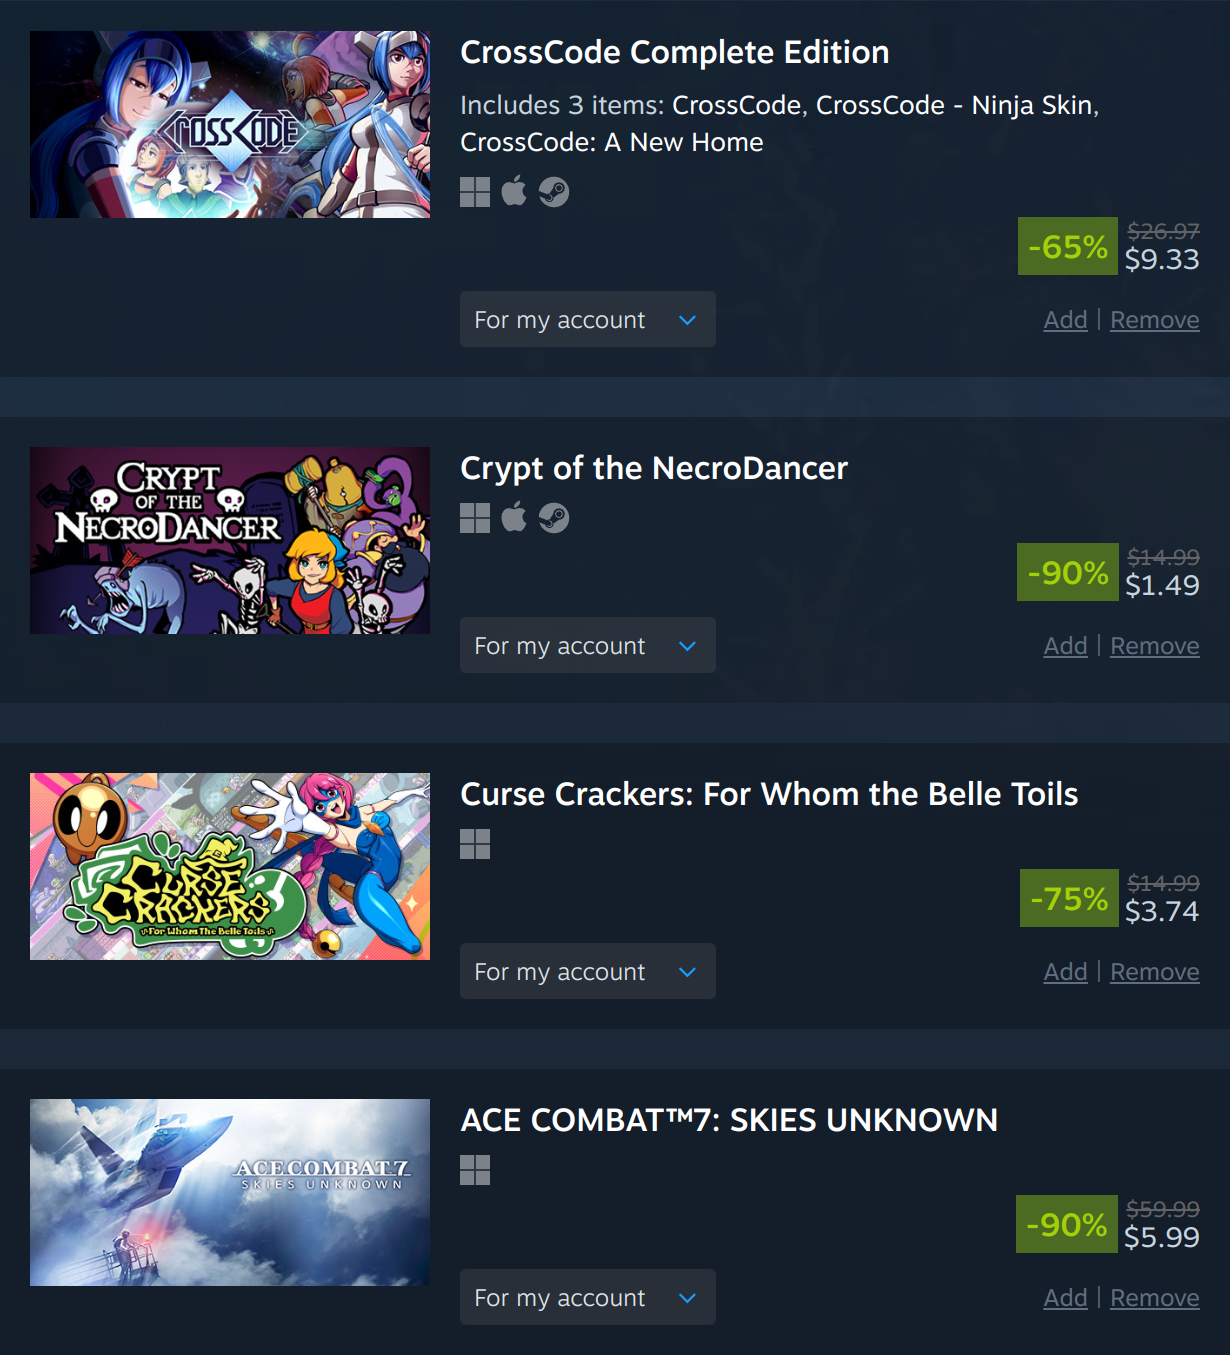Remove CrossCode Complete Edition from cart

click(1155, 320)
